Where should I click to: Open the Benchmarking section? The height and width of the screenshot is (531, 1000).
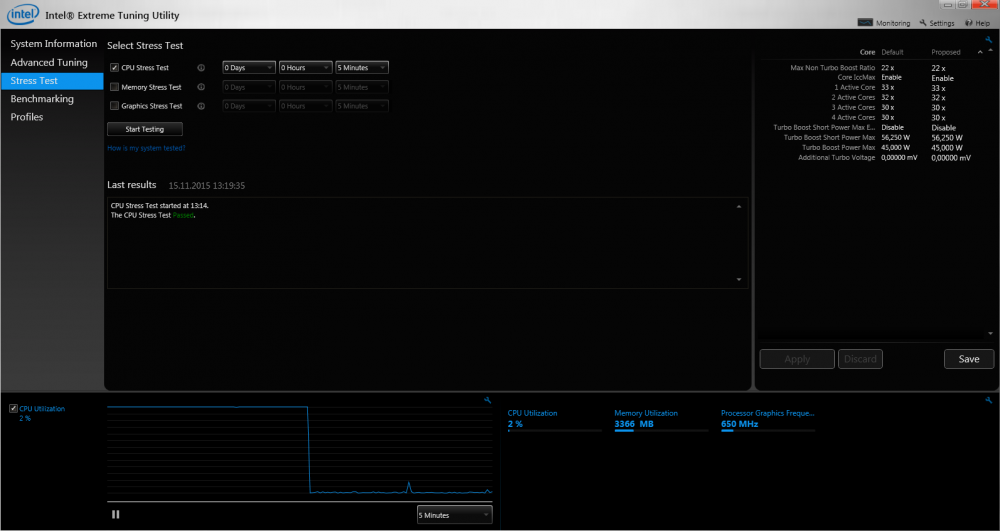coord(42,99)
